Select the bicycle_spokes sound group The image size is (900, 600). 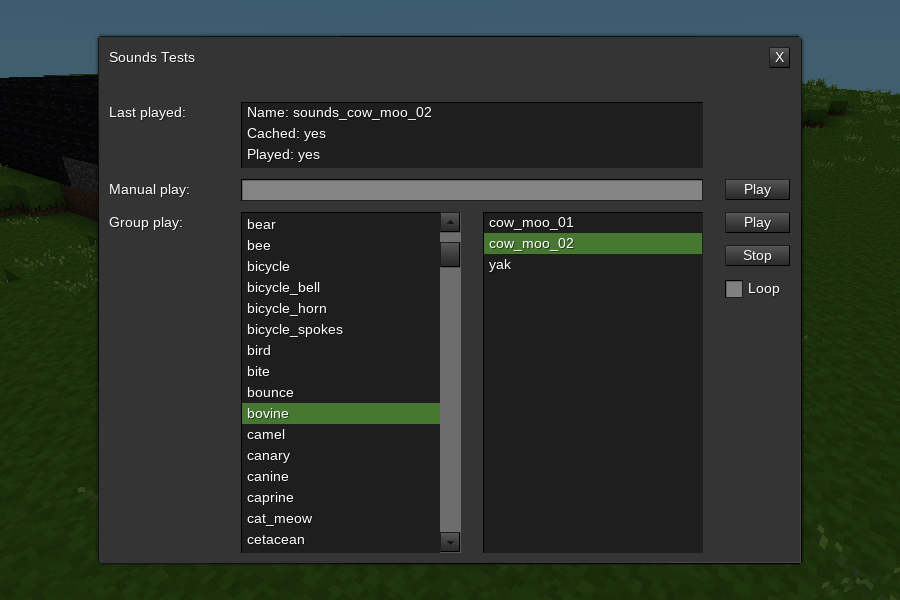tap(341, 330)
